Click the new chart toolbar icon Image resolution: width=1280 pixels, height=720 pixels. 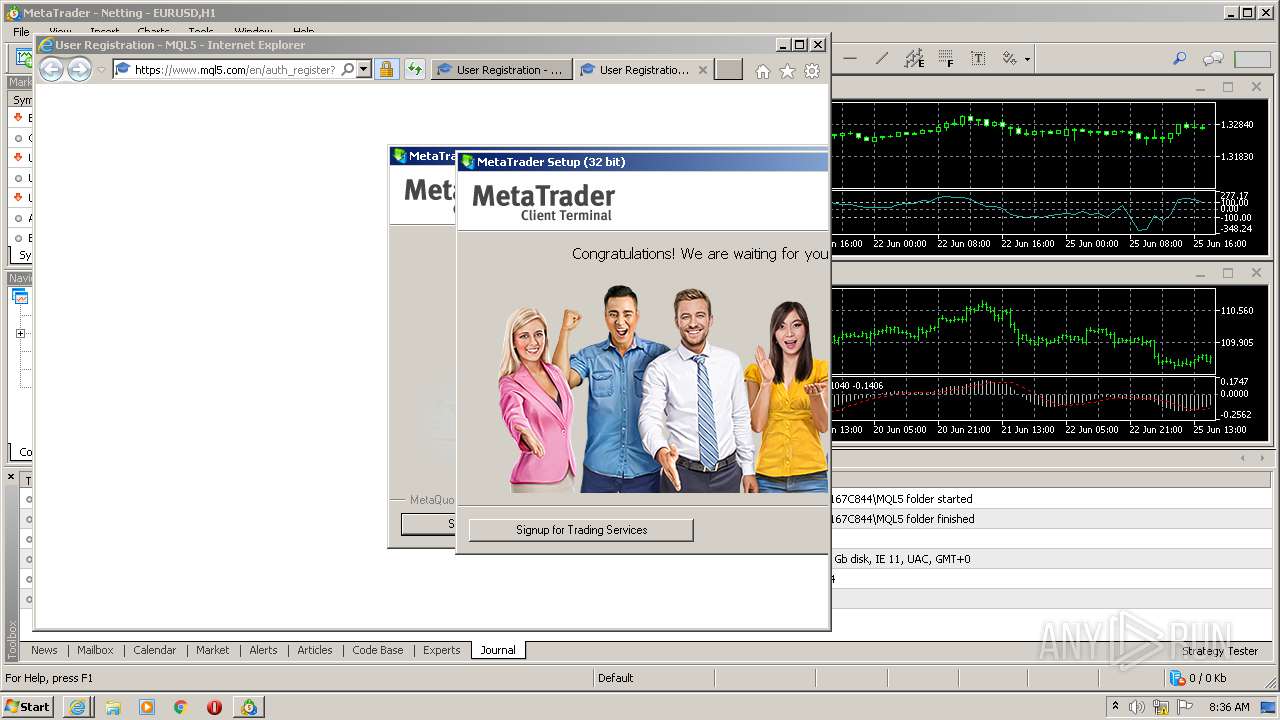(22, 59)
